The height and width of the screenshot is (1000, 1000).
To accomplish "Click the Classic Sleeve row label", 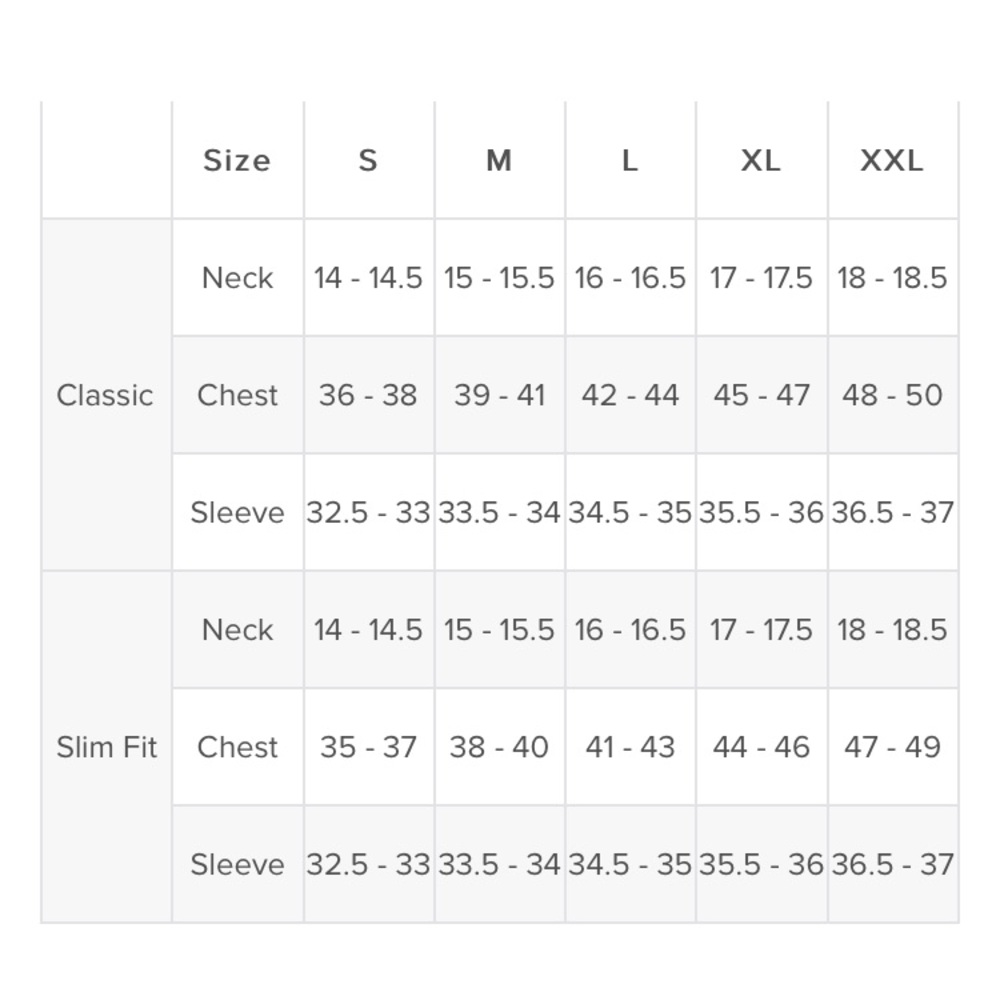I will [237, 512].
